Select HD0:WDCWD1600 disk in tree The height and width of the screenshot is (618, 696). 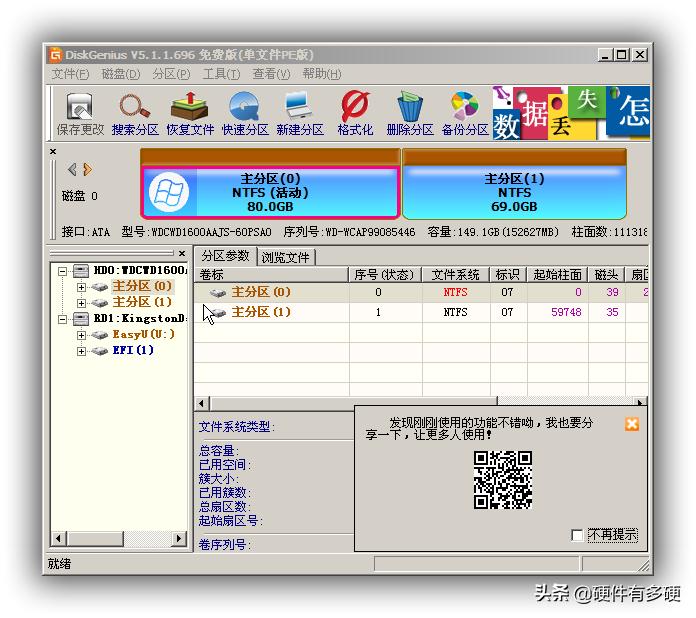pos(140,270)
